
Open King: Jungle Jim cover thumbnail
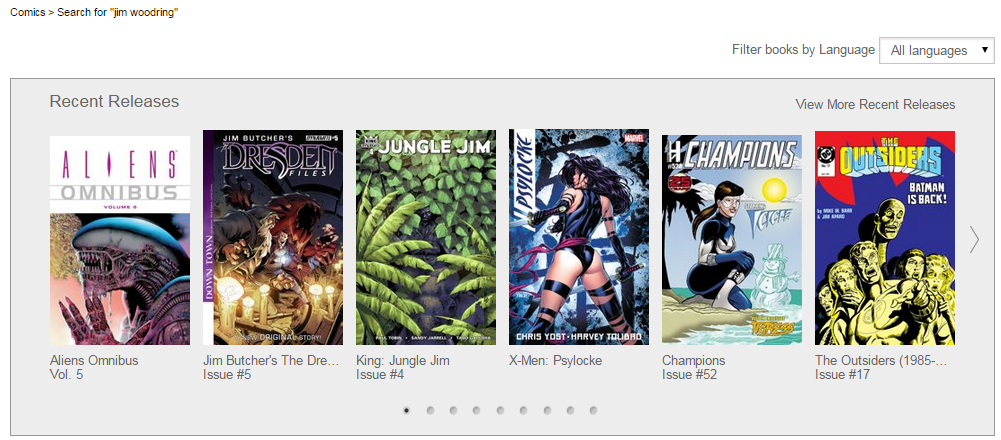[x=426, y=238]
